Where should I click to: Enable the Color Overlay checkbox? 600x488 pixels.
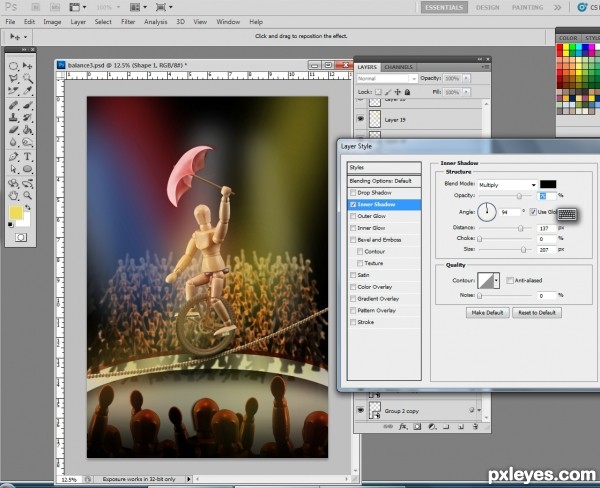point(353,287)
